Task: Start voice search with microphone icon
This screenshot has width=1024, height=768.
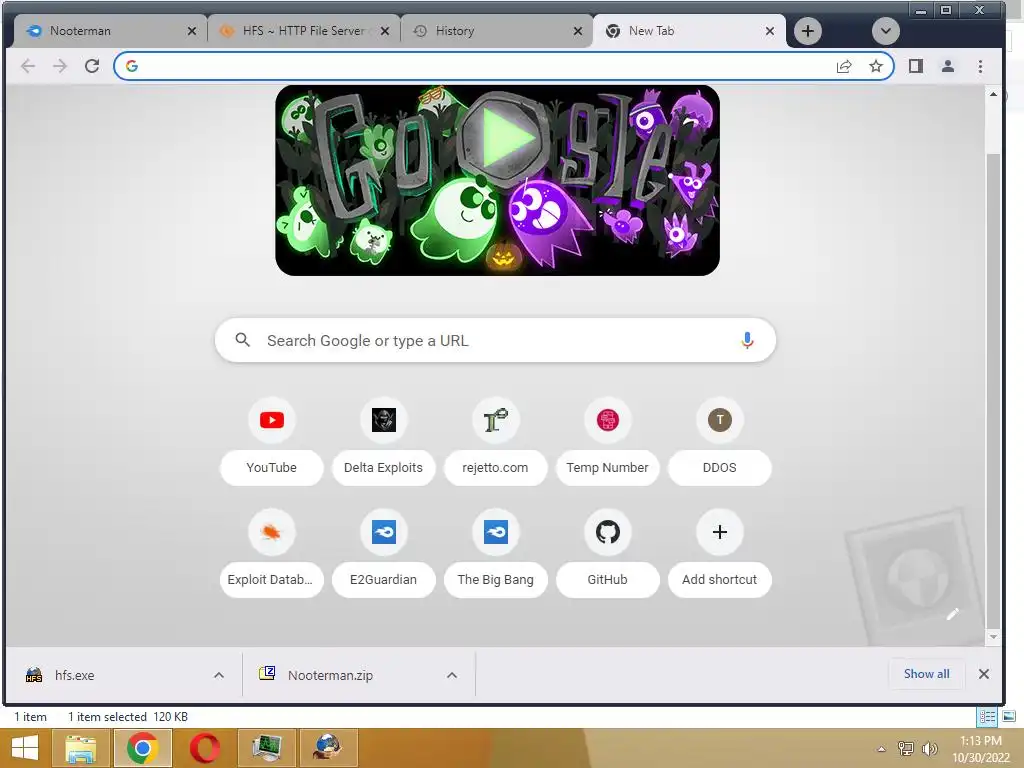Action: pyautogui.click(x=747, y=340)
